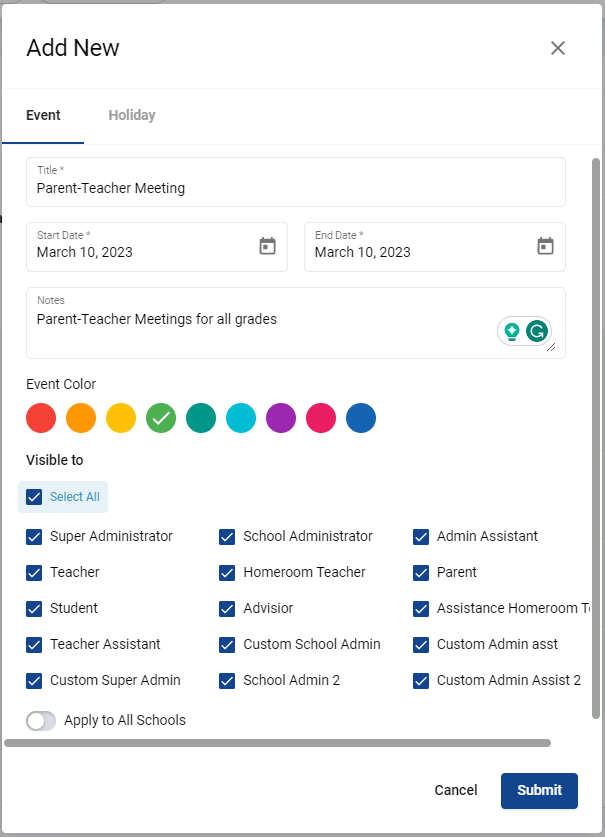Select the red event color
This screenshot has width=605, height=837.
pos(41,418)
